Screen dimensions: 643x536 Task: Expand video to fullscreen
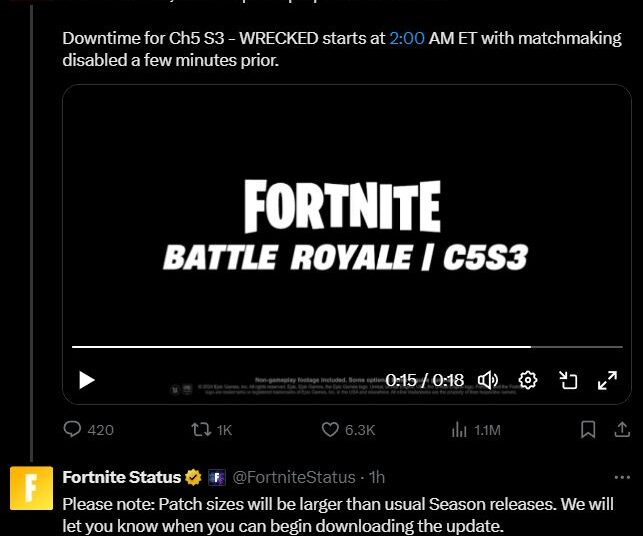607,380
